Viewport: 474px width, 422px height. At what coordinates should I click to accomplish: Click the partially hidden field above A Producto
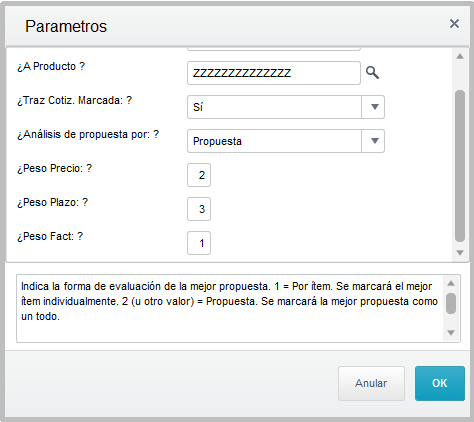[x=274, y=49]
